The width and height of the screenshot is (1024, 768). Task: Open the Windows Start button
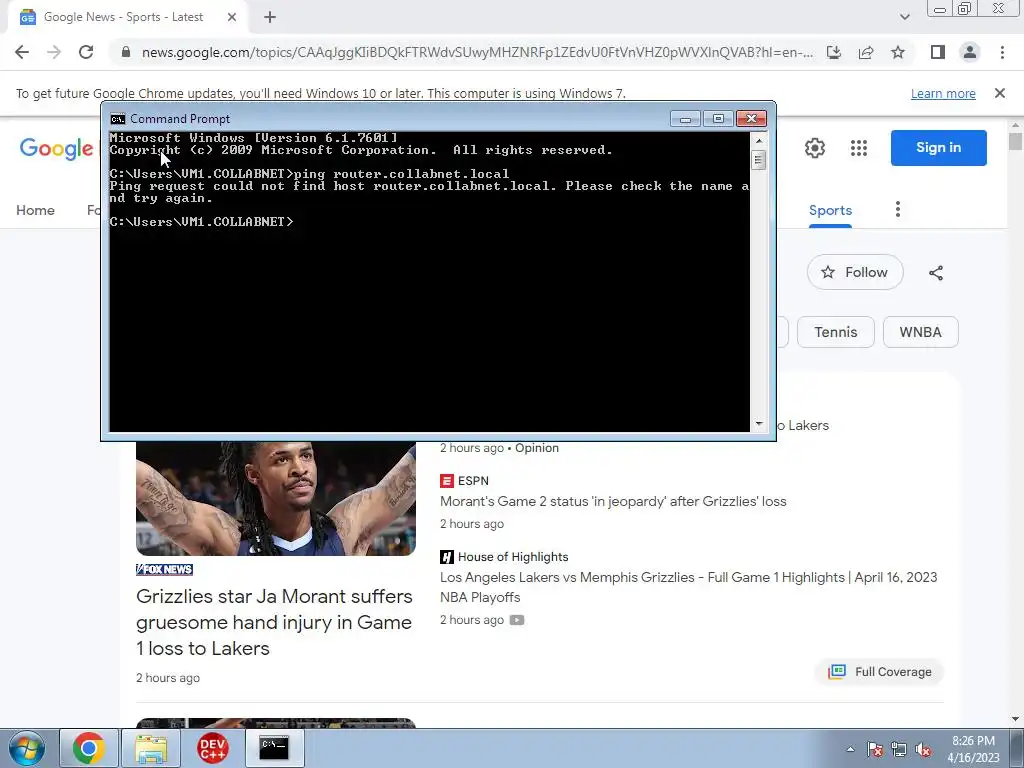[x=27, y=748]
